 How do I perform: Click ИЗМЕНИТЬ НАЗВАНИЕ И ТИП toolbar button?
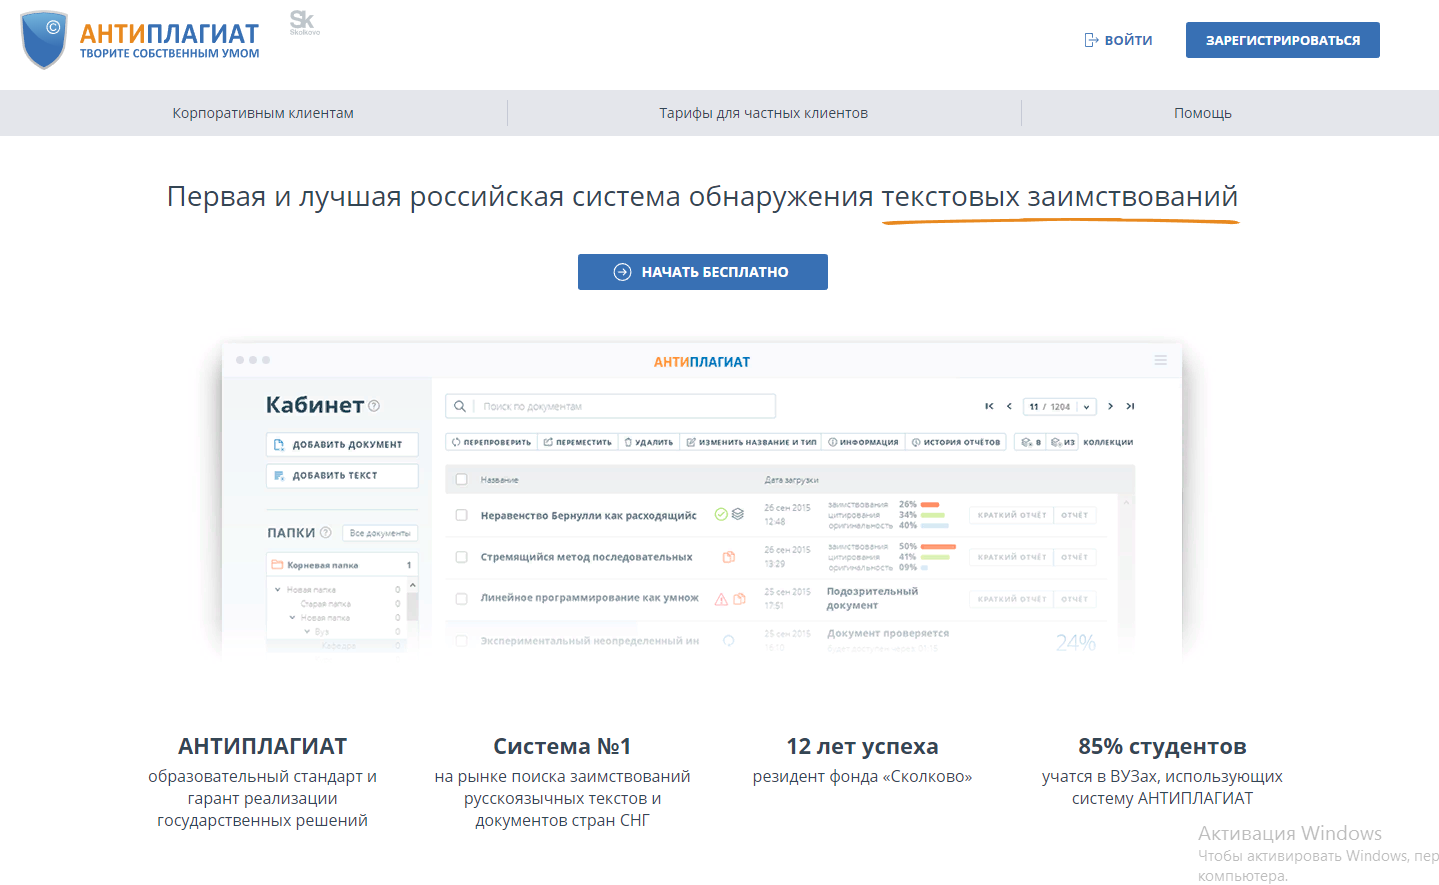pos(751,442)
